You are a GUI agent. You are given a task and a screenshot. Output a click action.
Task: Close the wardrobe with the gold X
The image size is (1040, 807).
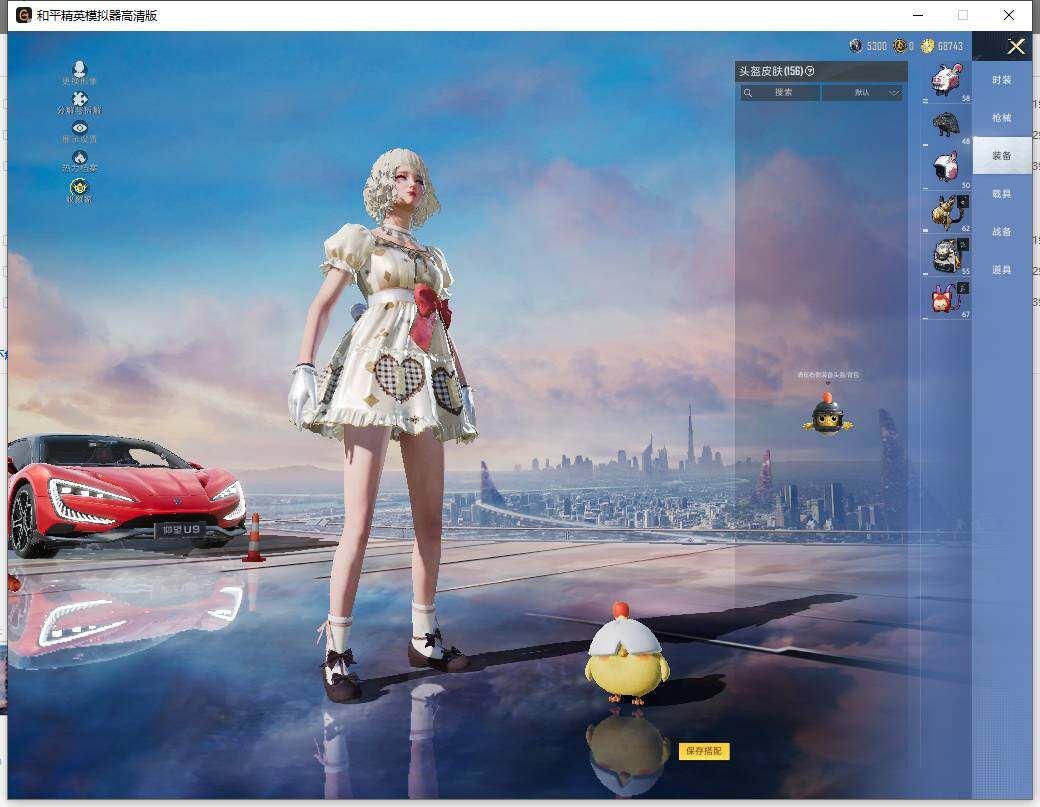tap(1016, 46)
